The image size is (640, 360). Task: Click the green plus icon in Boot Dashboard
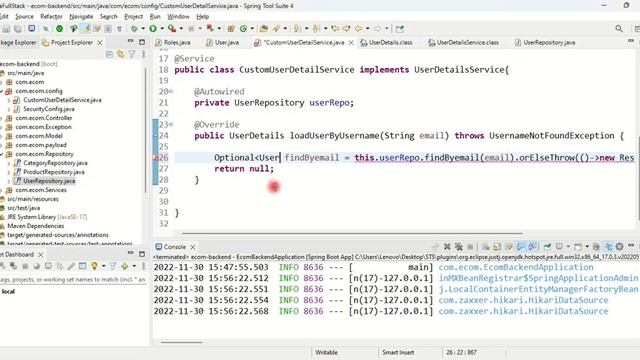point(124,266)
